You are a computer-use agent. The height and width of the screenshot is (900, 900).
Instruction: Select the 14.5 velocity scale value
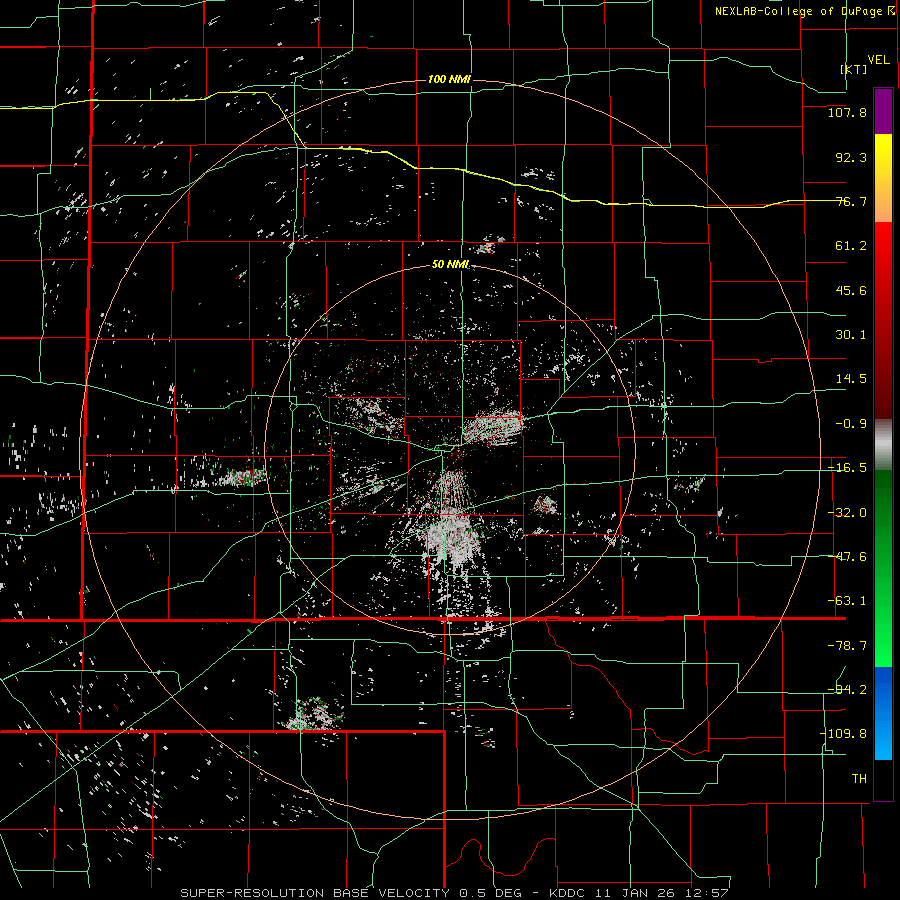pos(851,379)
